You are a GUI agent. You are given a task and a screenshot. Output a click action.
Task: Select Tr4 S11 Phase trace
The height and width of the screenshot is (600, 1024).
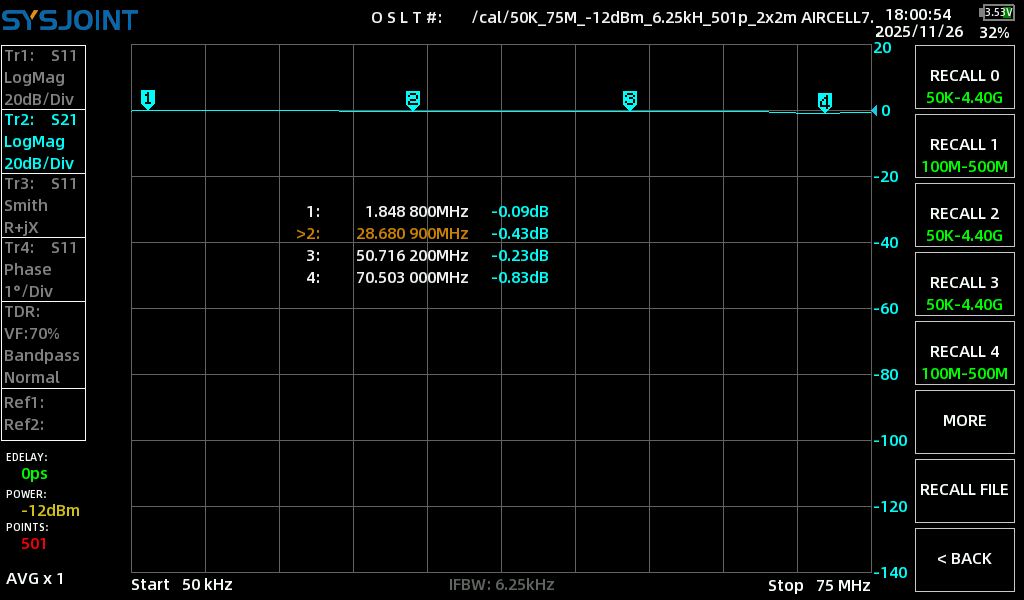tap(43, 269)
